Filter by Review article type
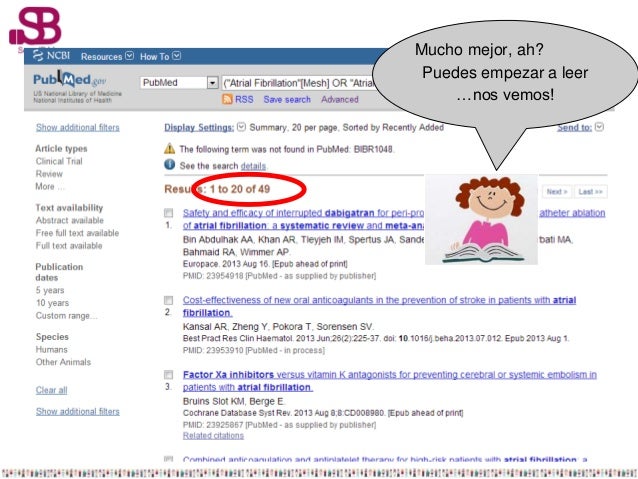This screenshot has width=638, height=479. click(x=49, y=174)
